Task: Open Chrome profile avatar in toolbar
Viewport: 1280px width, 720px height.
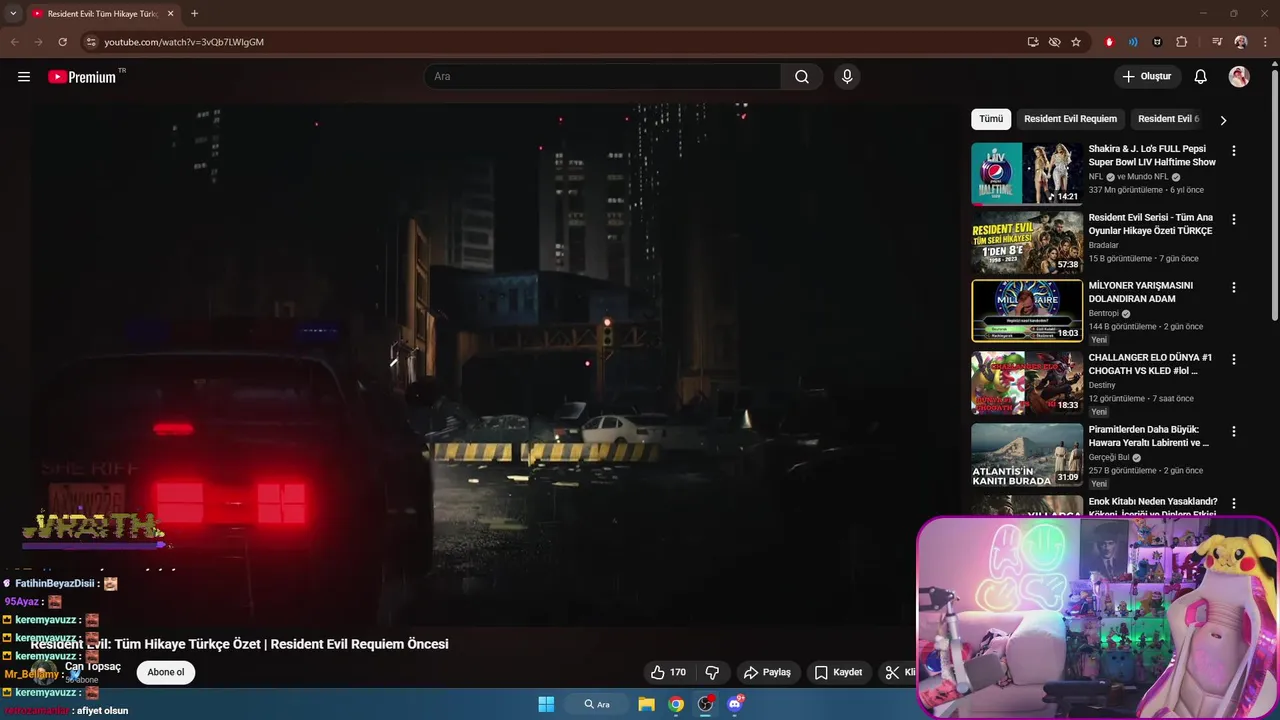Action: pyautogui.click(x=1241, y=42)
